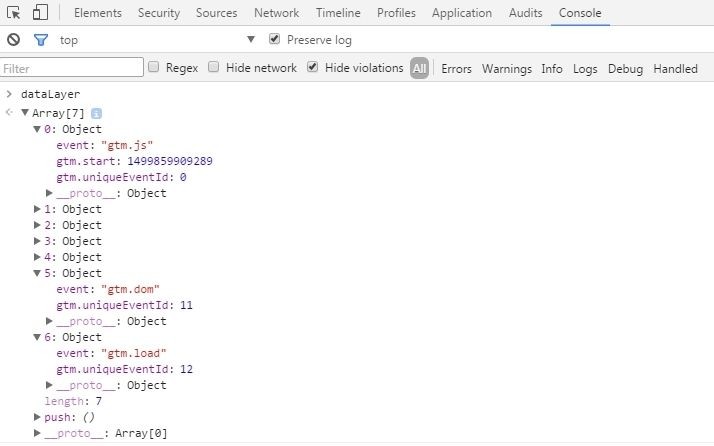Toggle the Preserve log checkbox
Viewport: 714px width, 446px height.
pos(274,39)
